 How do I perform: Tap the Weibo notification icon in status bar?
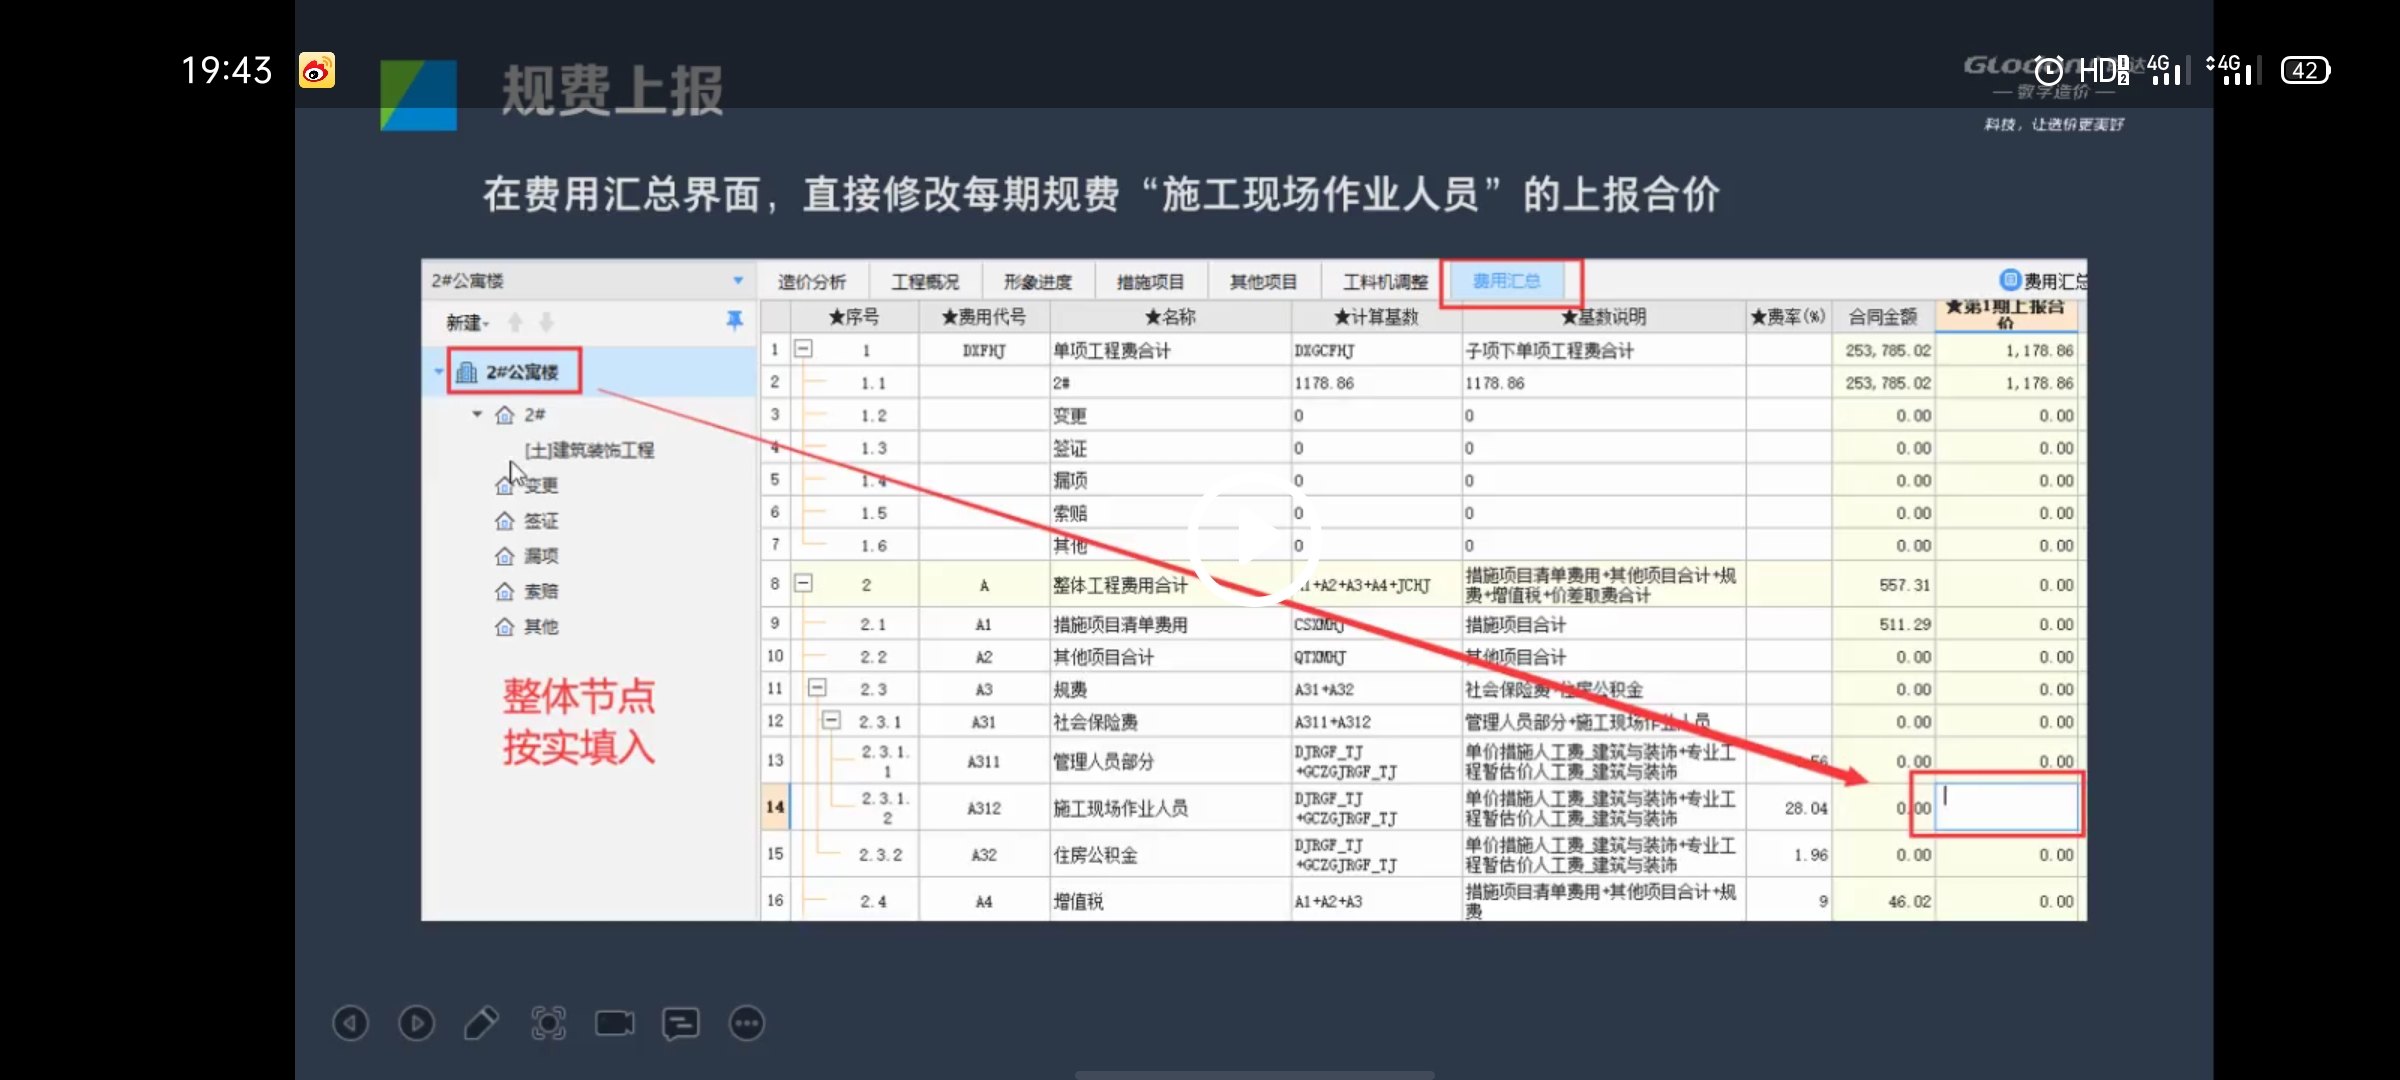317,70
